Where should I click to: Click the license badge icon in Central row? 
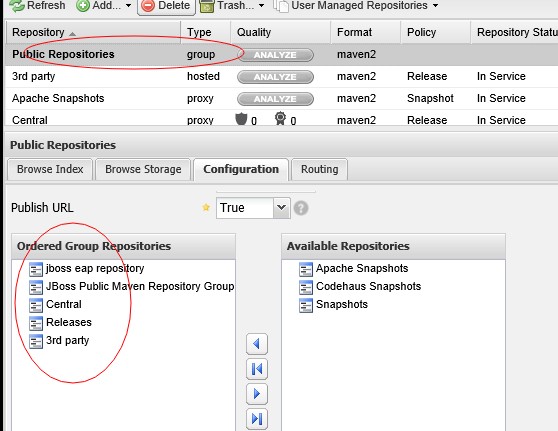(x=280, y=119)
